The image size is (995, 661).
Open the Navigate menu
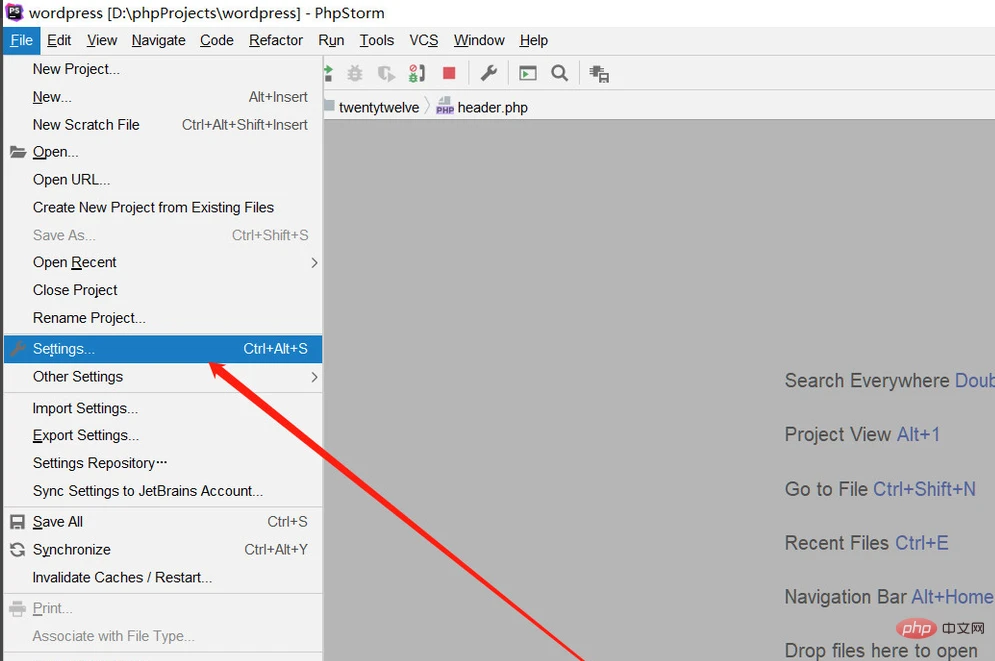tap(158, 40)
